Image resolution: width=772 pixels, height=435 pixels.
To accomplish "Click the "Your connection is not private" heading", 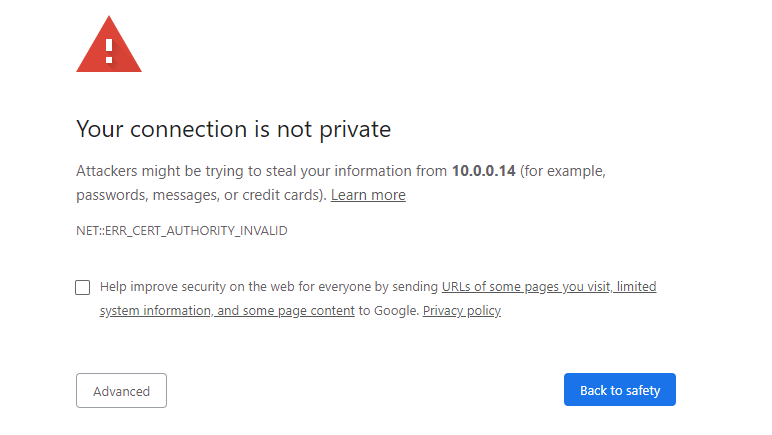I will coord(233,129).
